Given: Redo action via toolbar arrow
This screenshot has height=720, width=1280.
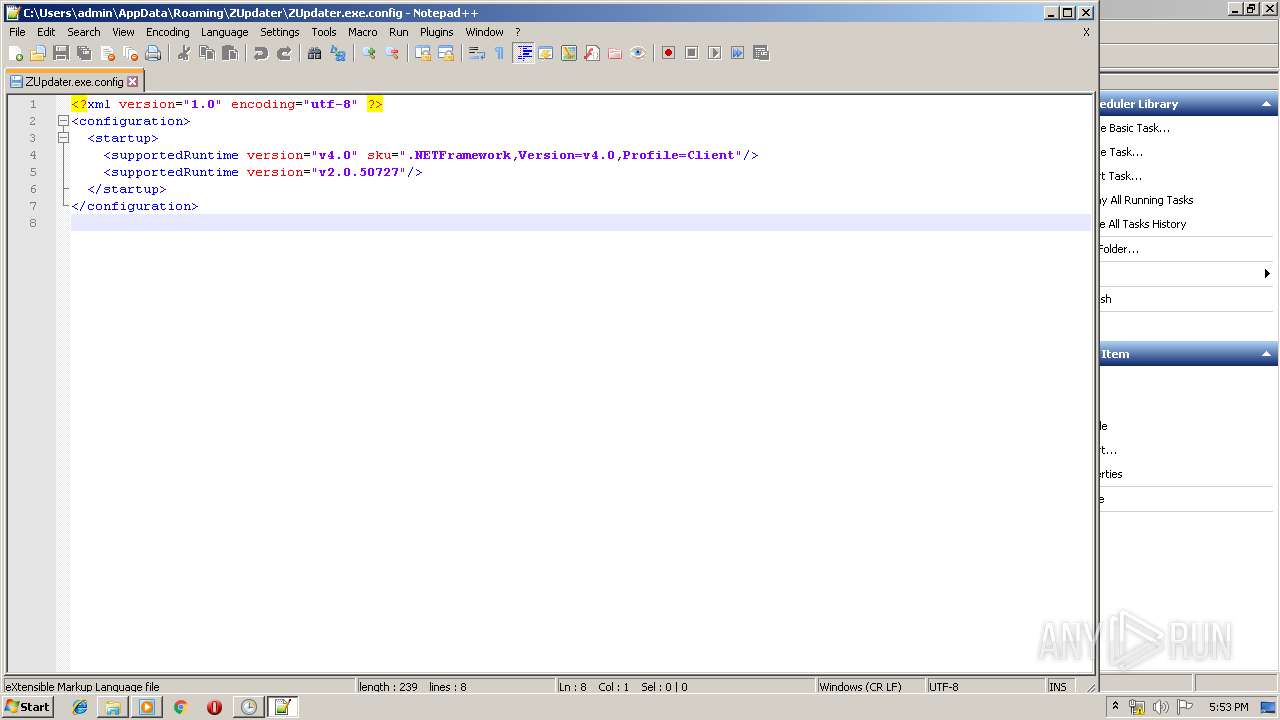Looking at the screenshot, I should [284, 53].
